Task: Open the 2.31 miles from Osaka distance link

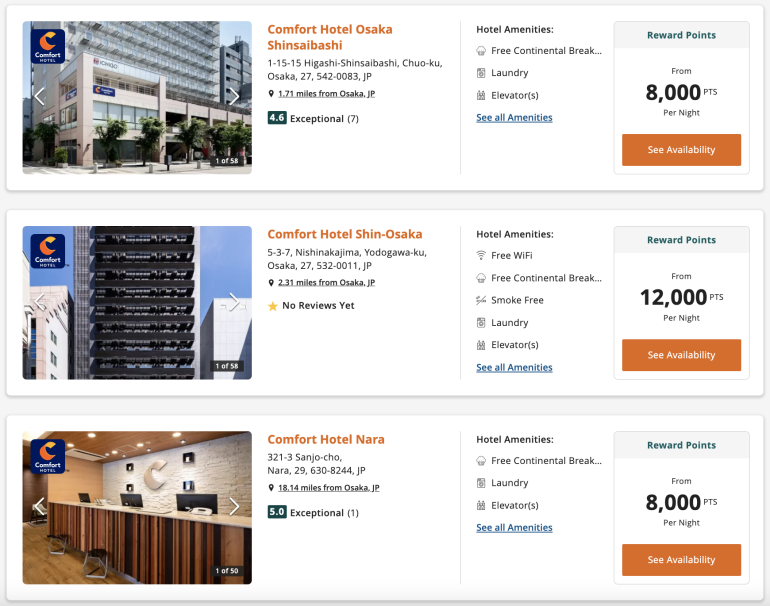Action: [x=326, y=283]
